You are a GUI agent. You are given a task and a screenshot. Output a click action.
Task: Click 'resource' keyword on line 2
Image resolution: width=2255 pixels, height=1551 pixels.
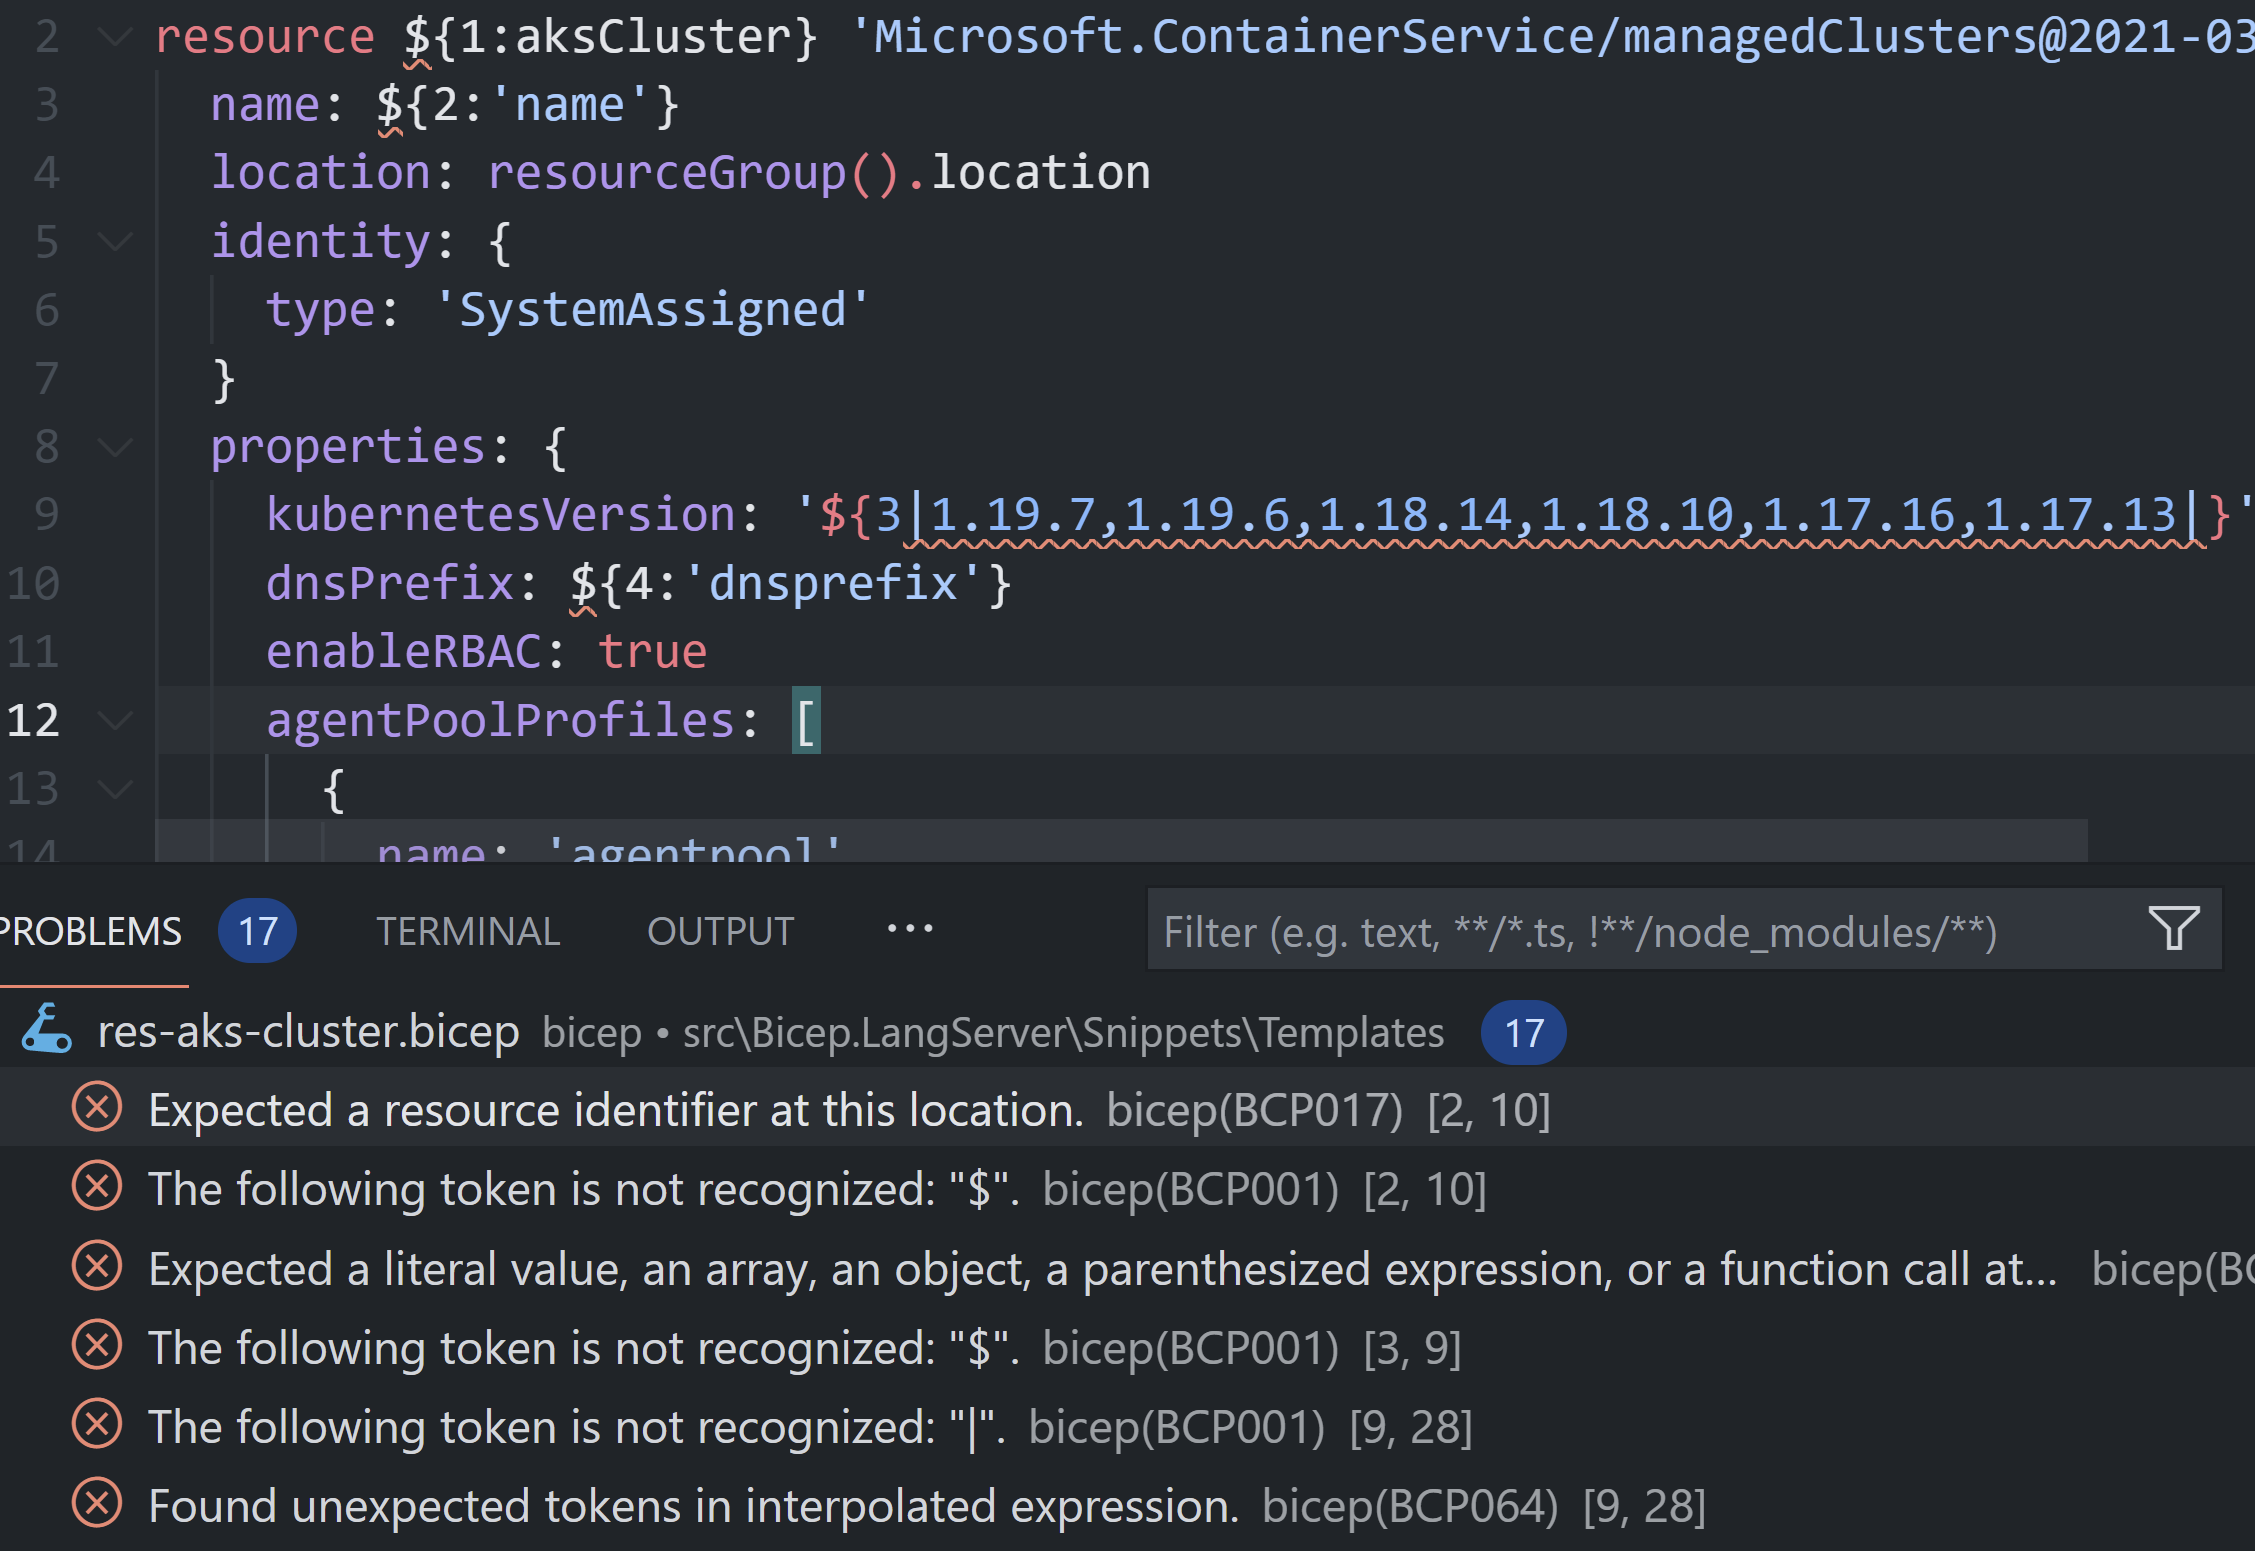click(265, 38)
